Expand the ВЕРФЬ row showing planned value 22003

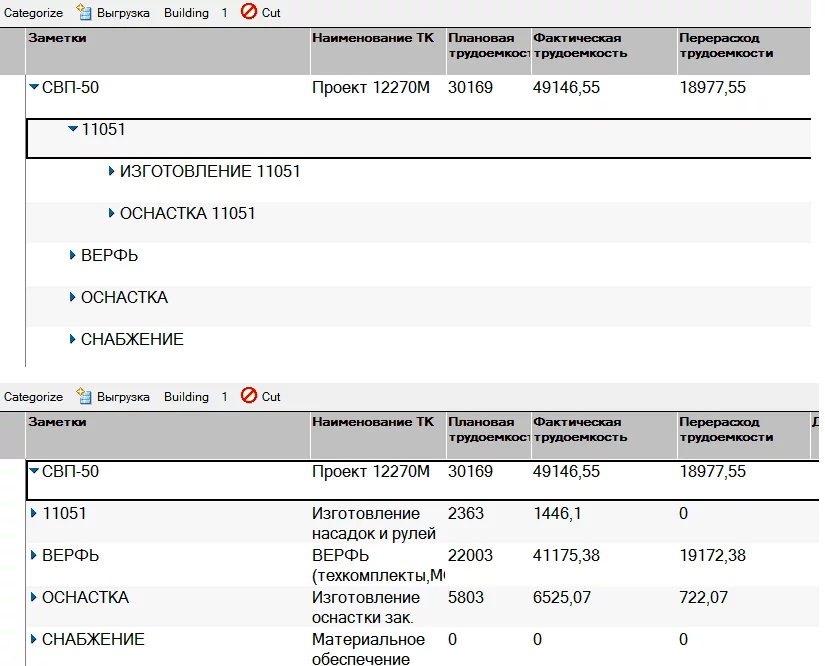34,556
